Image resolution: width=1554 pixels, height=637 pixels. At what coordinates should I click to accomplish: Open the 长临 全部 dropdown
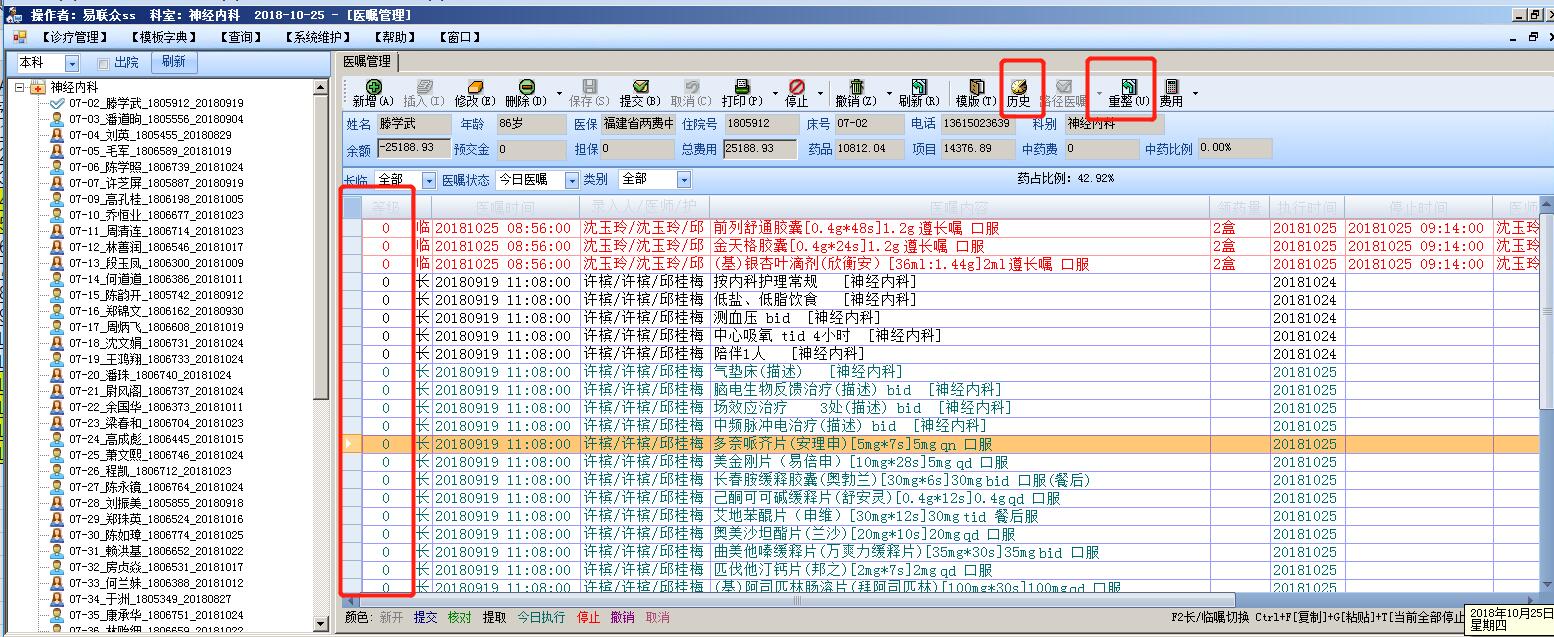(x=429, y=180)
